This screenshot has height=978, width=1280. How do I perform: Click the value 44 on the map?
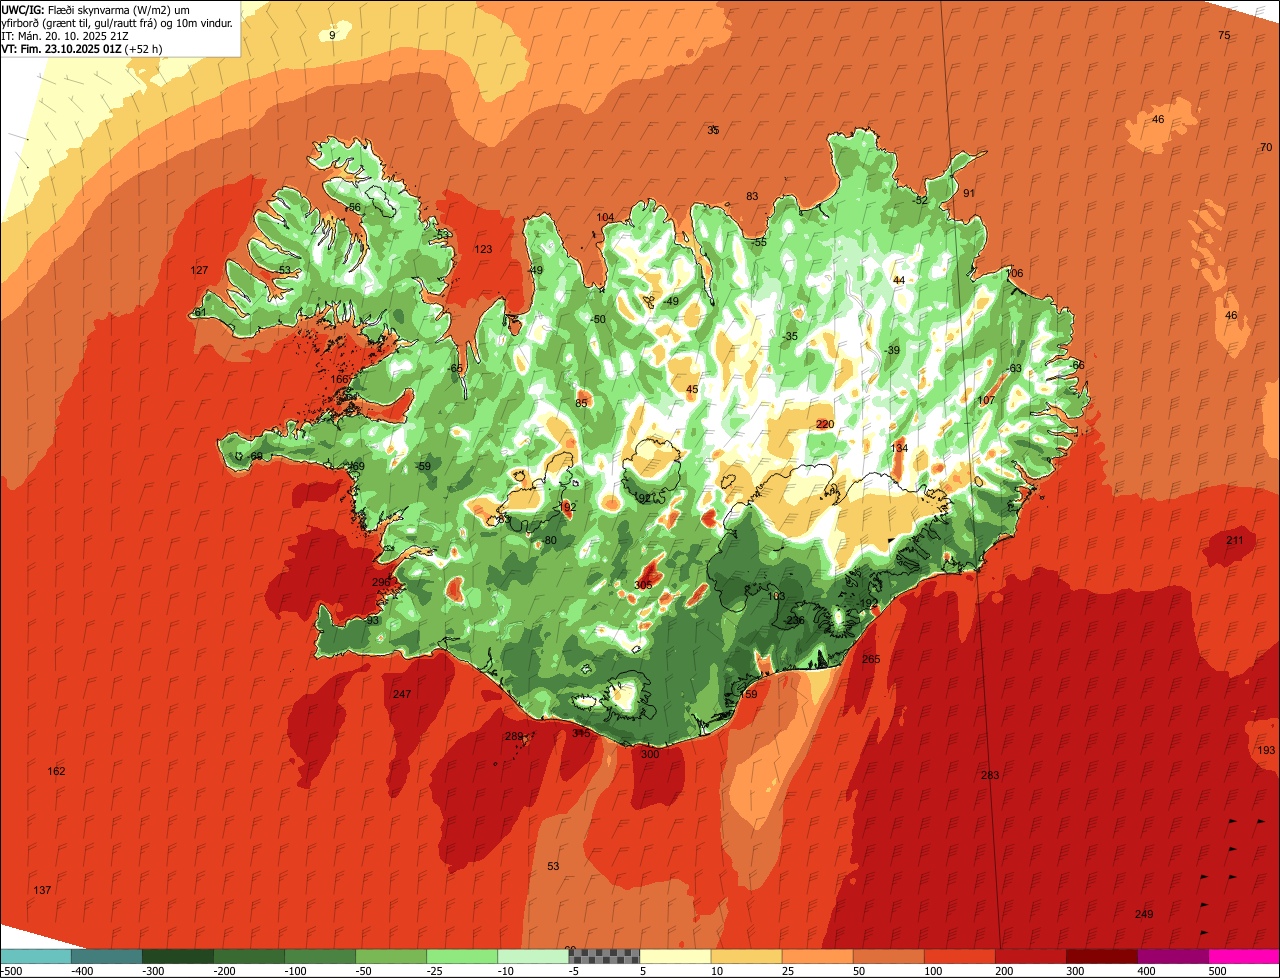898,280
